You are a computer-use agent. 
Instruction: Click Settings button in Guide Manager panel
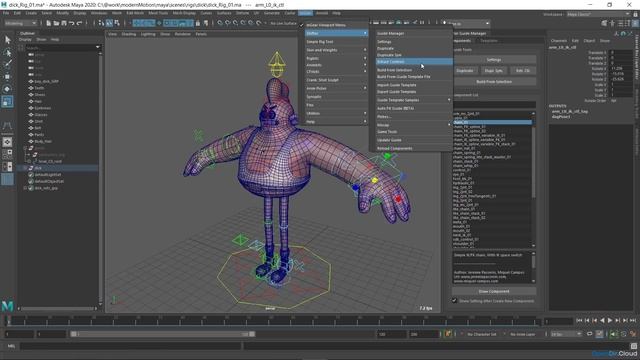[x=493, y=60]
